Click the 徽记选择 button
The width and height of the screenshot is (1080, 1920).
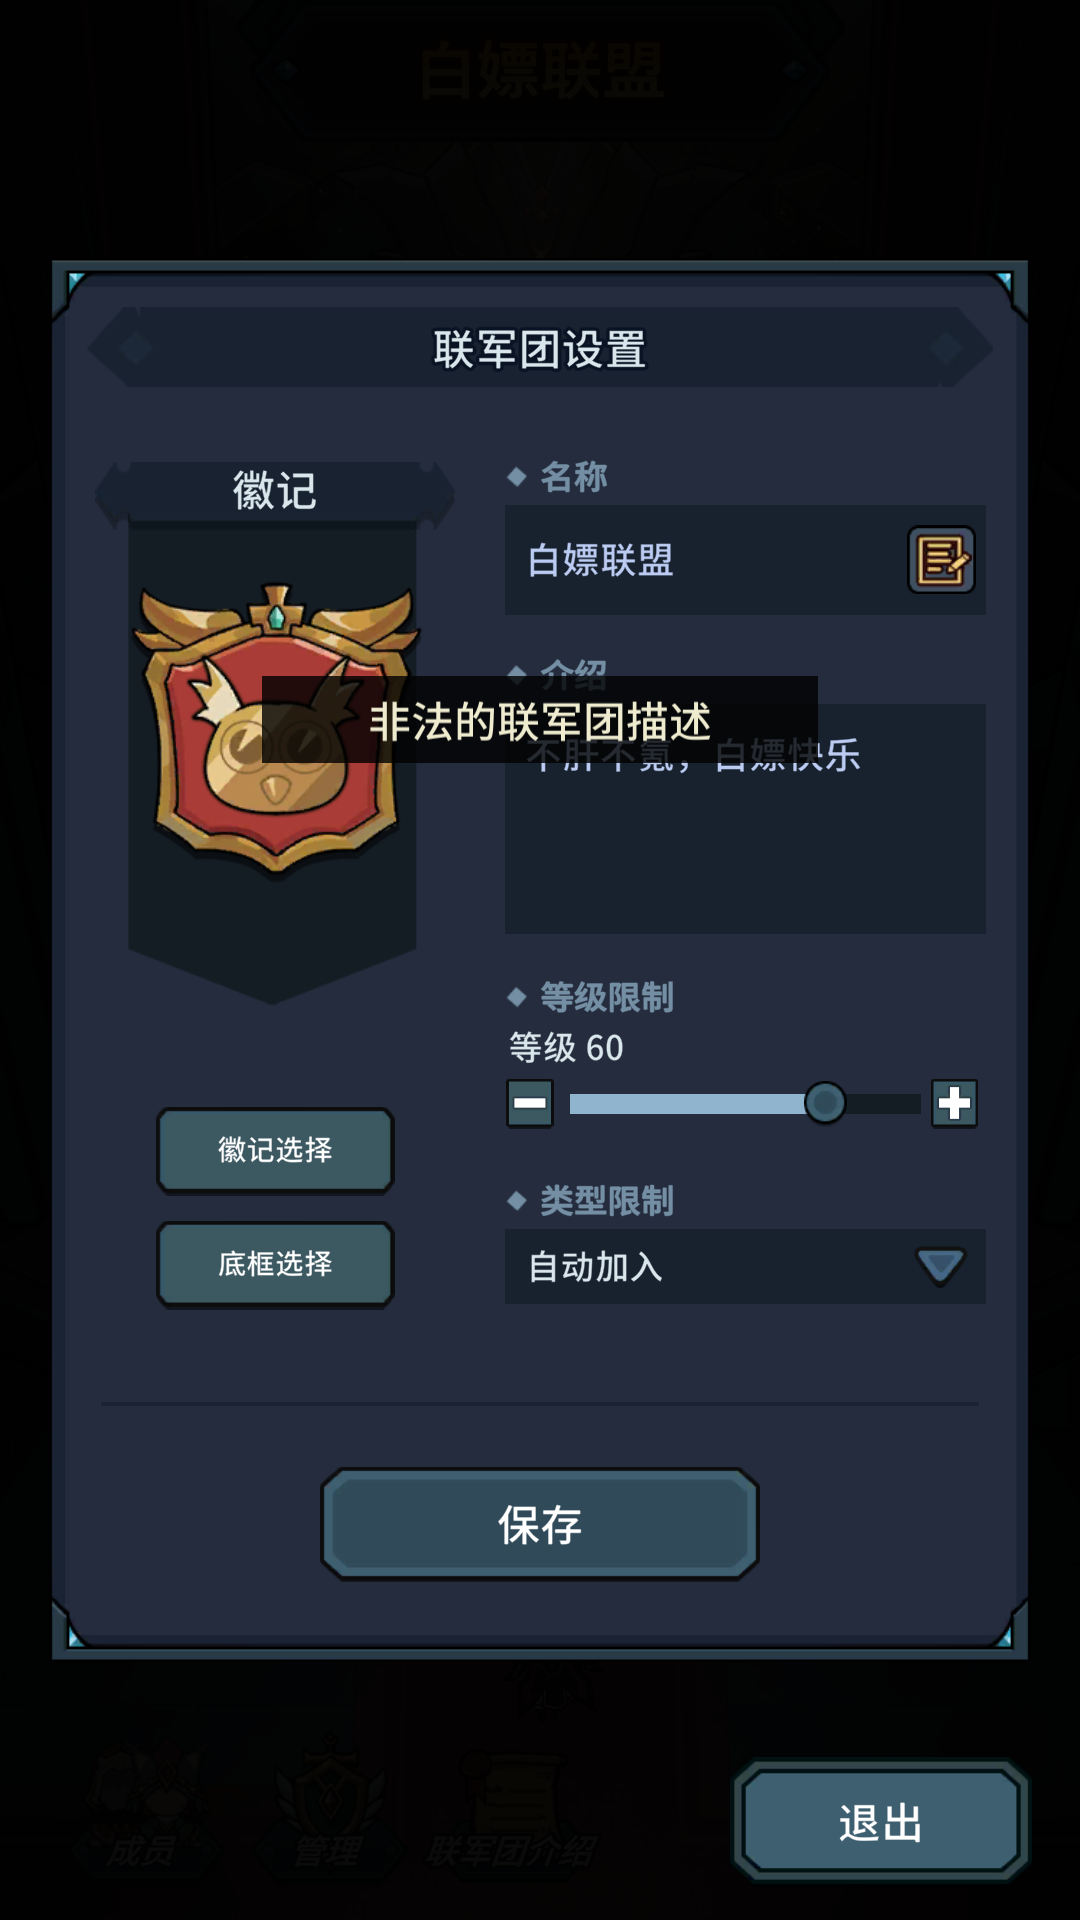point(275,1150)
